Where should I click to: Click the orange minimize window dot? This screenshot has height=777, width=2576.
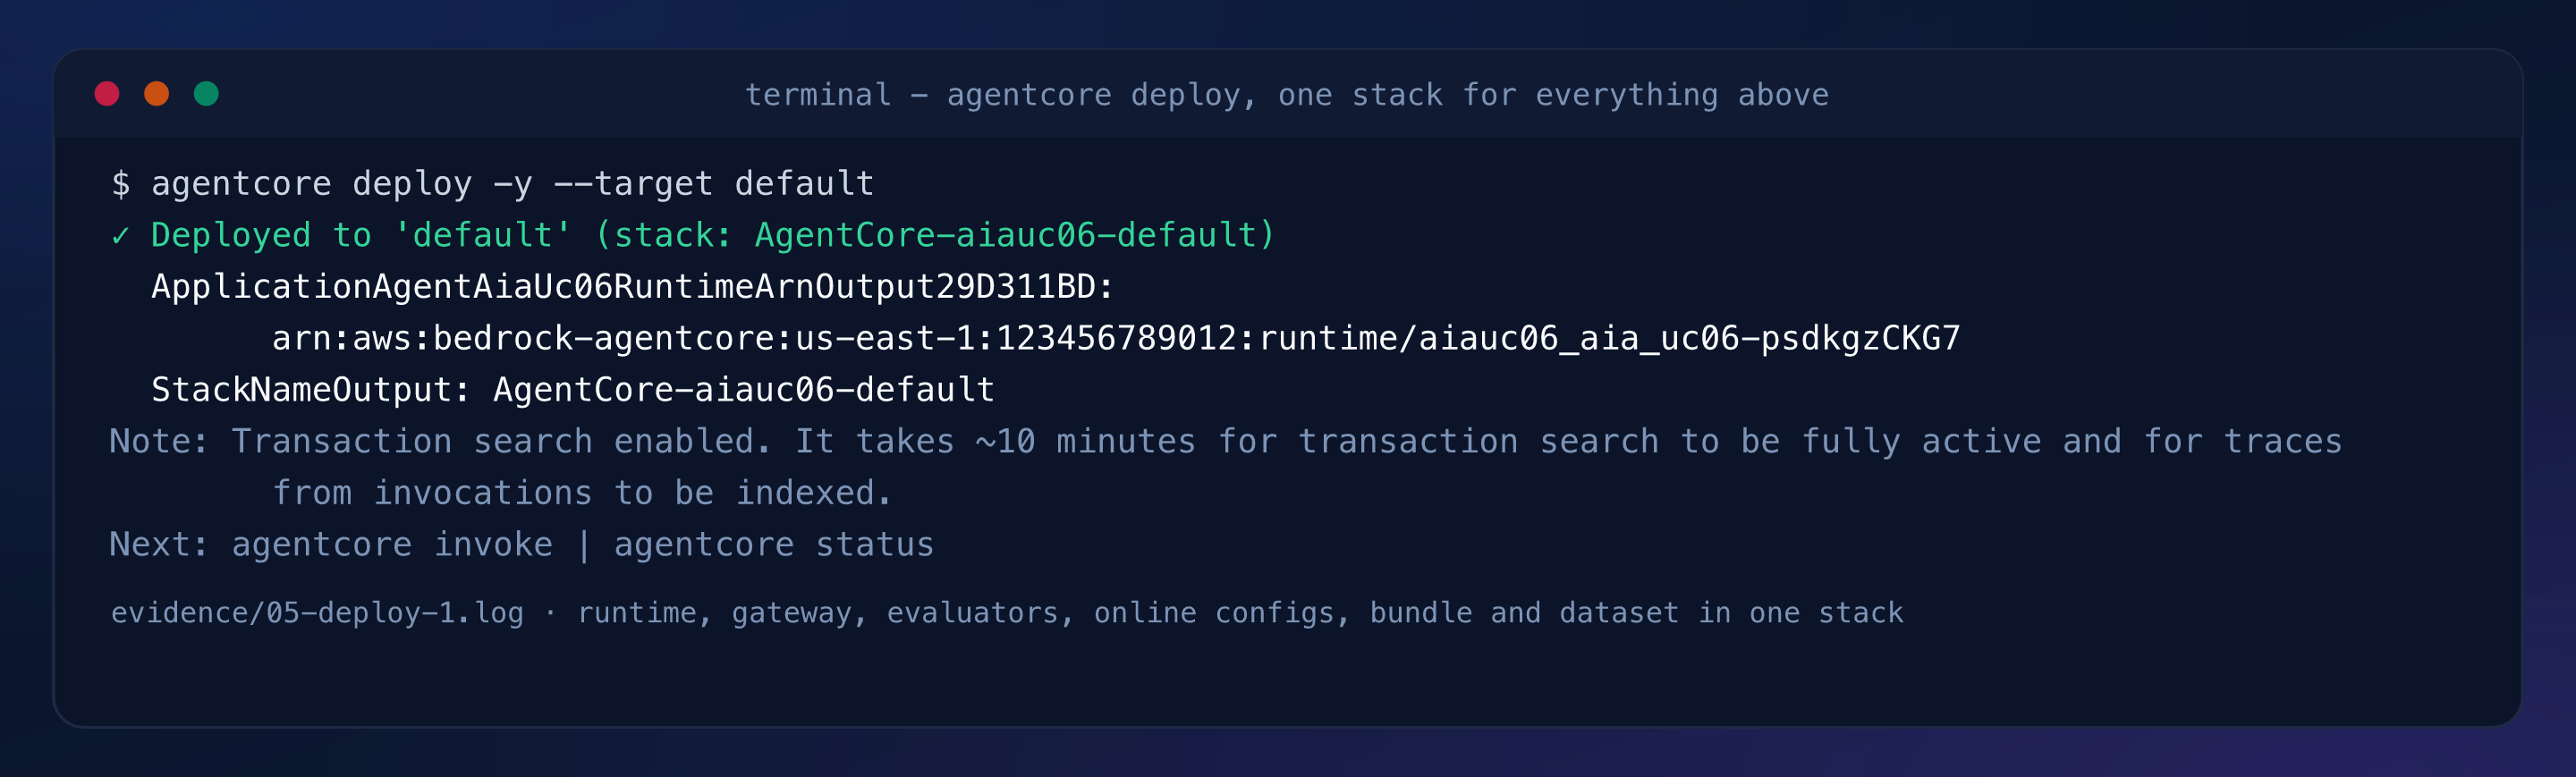tap(157, 94)
